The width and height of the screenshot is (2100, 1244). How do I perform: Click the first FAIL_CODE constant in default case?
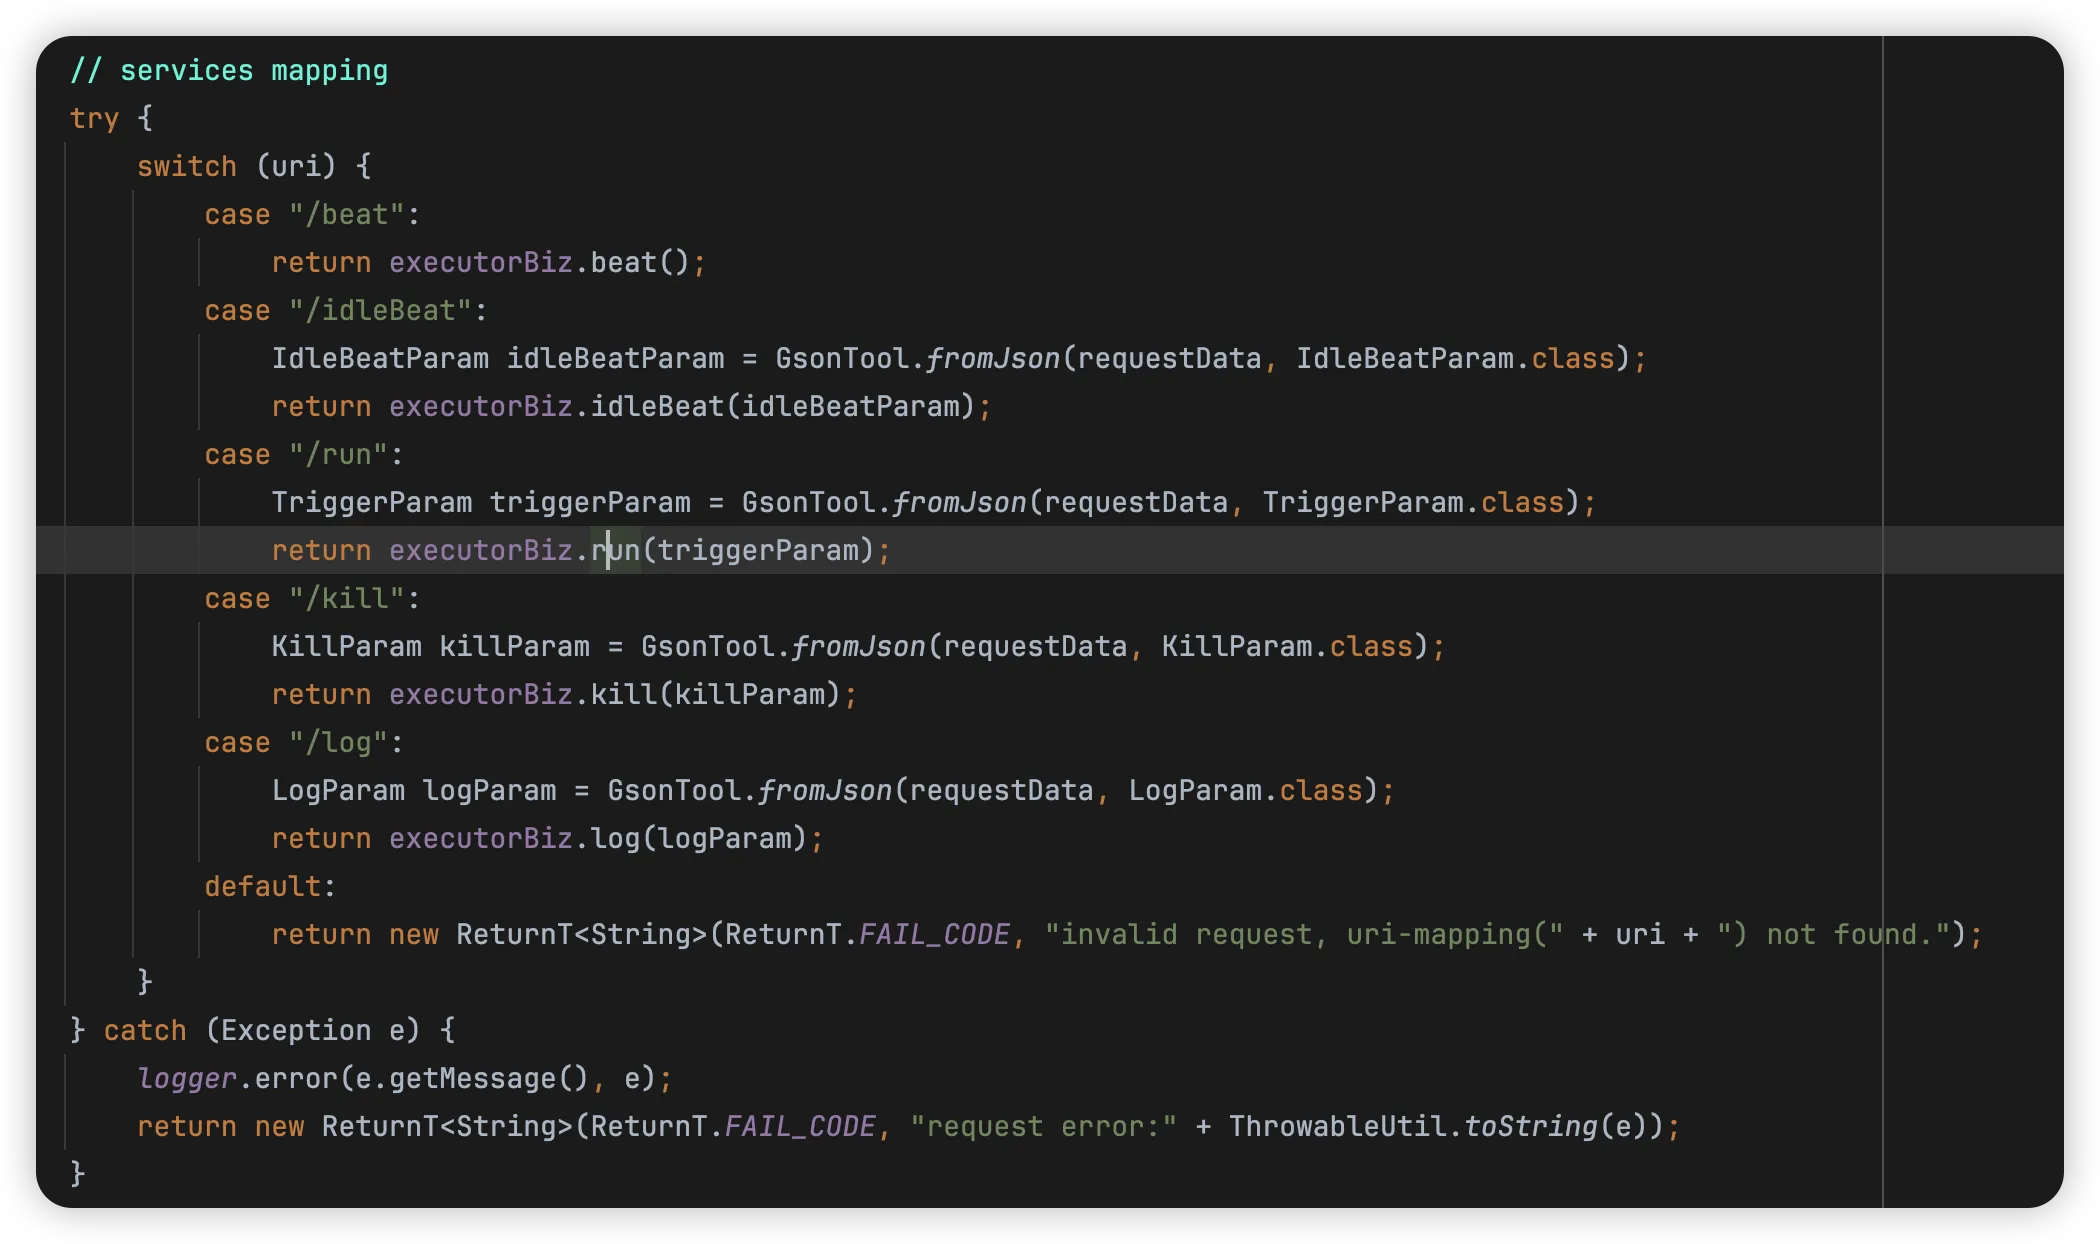[934, 935]
